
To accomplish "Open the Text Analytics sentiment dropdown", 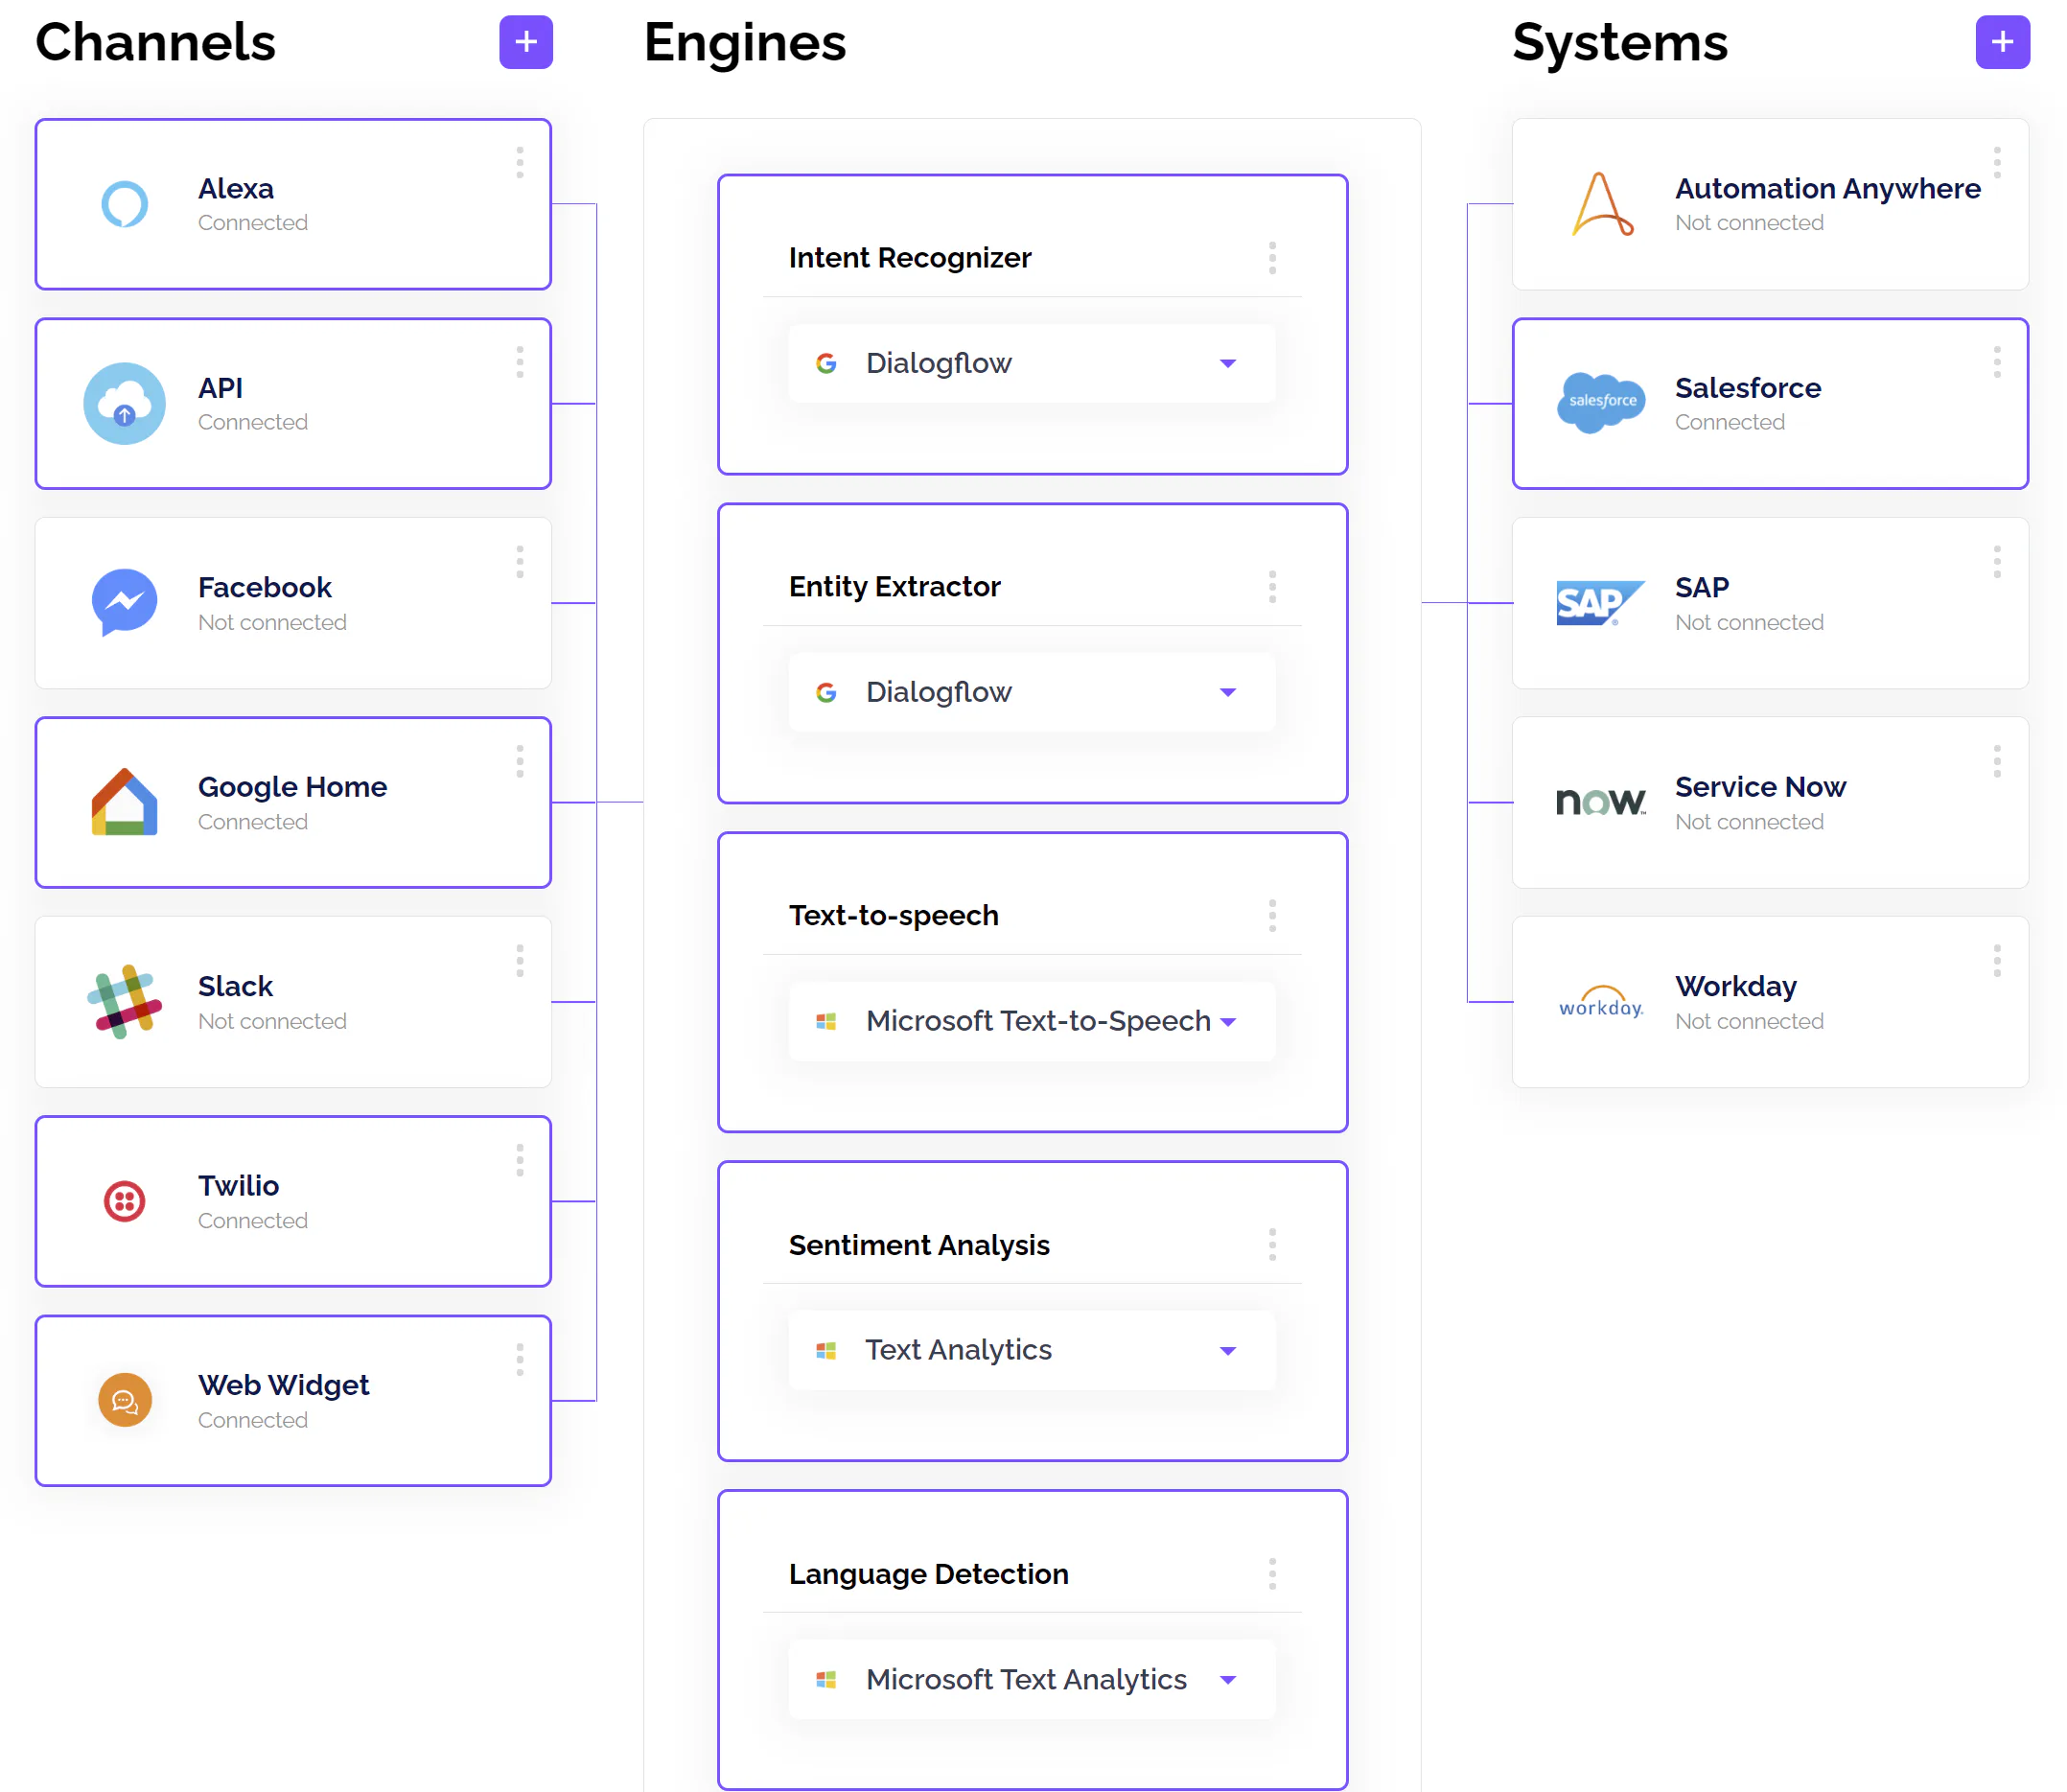I will 1032,1350.
